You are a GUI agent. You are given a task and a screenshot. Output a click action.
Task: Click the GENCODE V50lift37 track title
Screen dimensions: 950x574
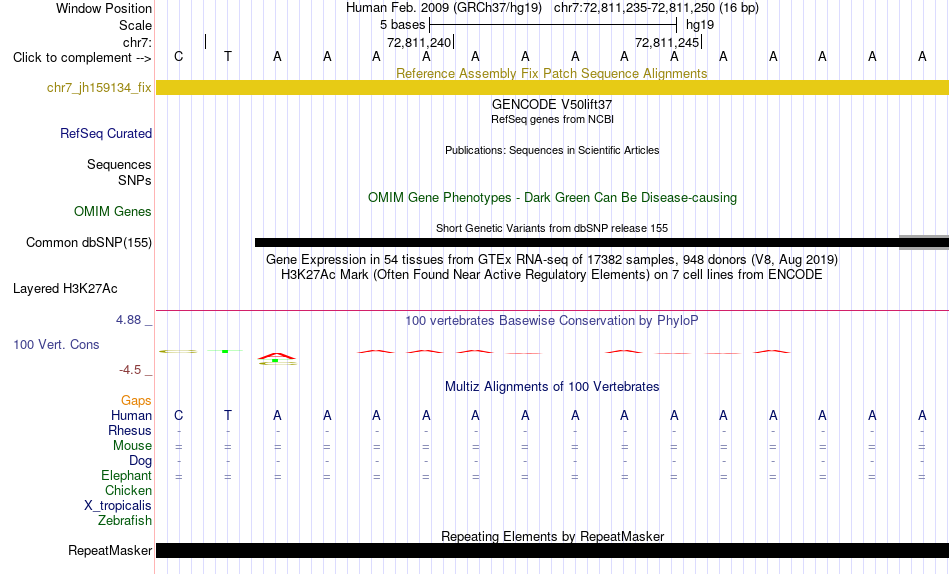tap(552, 105)
